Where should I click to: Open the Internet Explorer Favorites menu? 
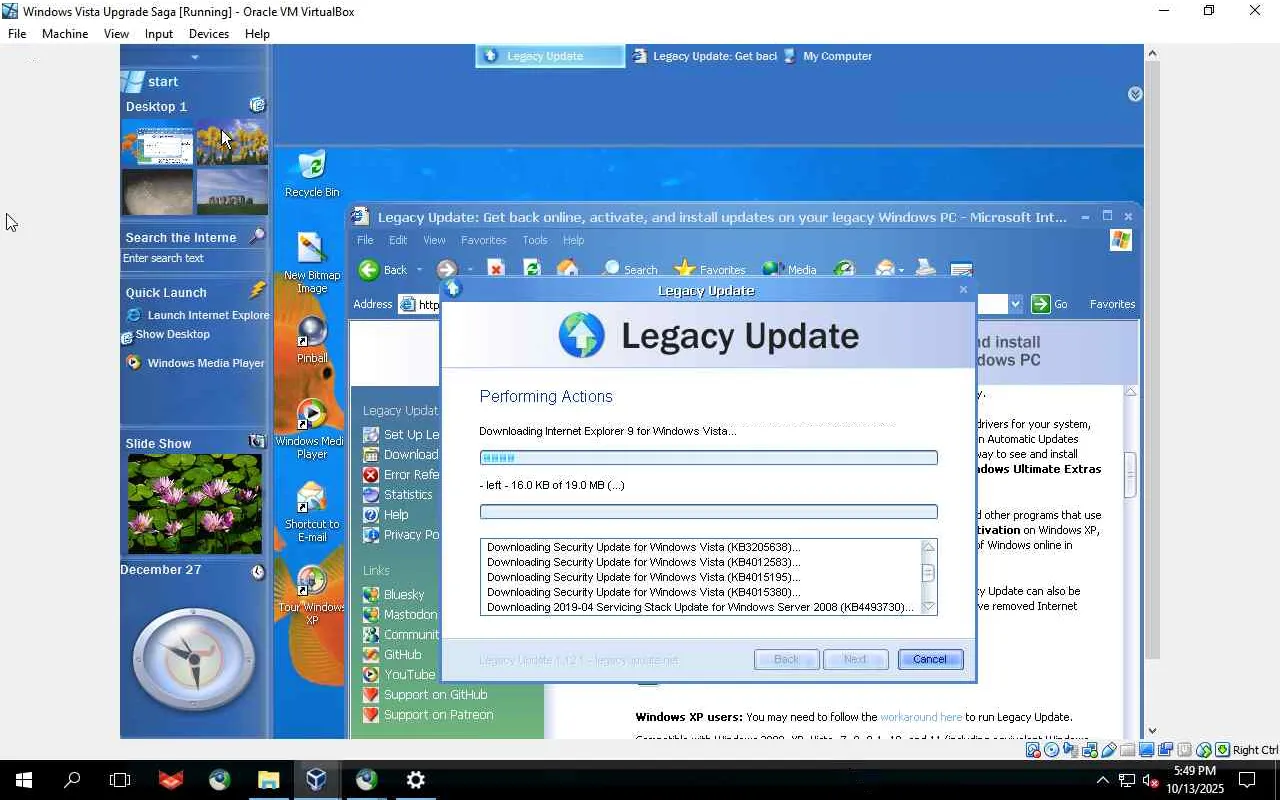click(x=483, y=240)
